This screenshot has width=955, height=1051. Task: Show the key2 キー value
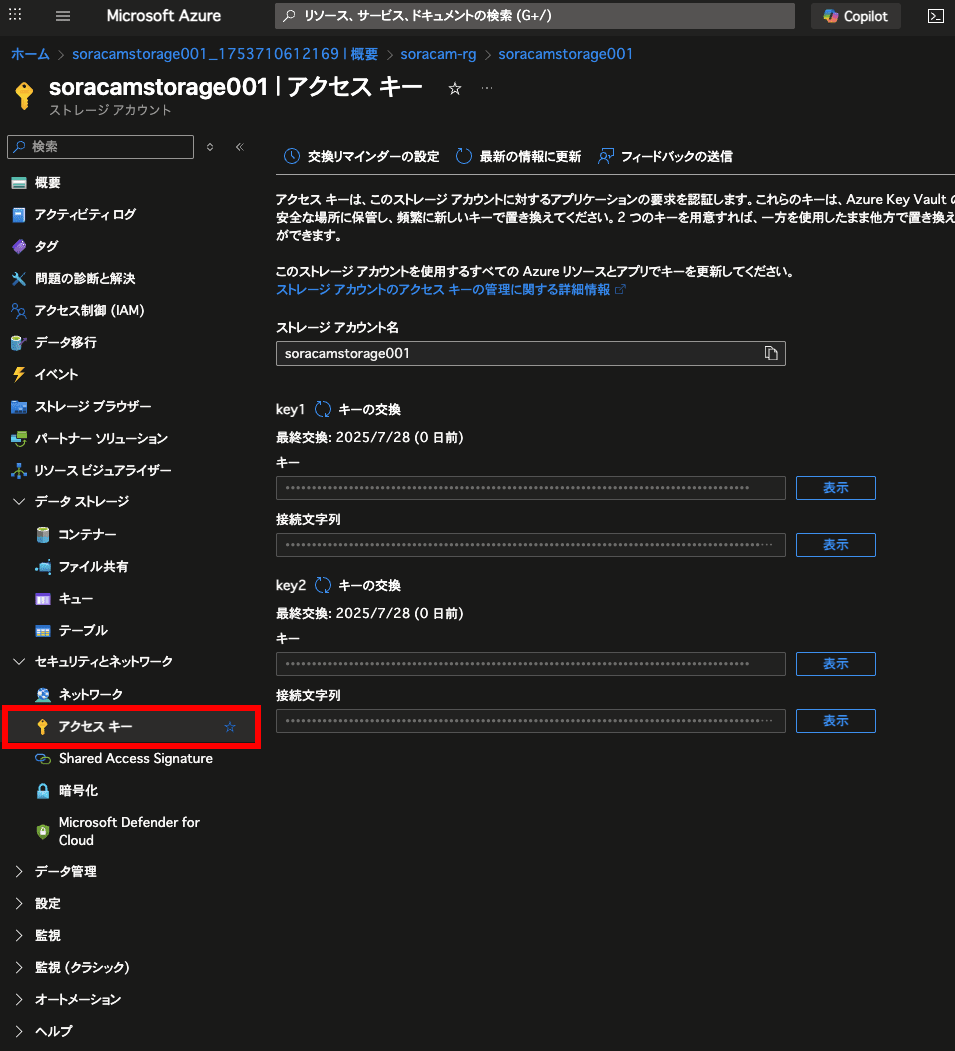pos(836,664)
